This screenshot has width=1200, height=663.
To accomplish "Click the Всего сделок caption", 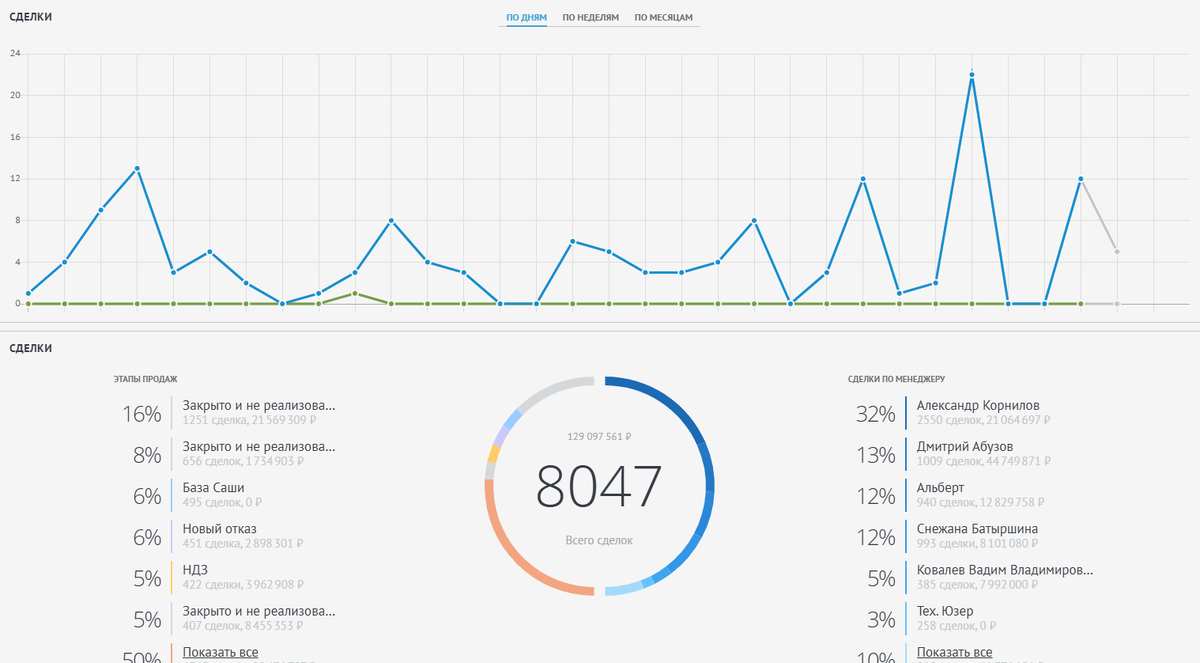I will 599,540.
